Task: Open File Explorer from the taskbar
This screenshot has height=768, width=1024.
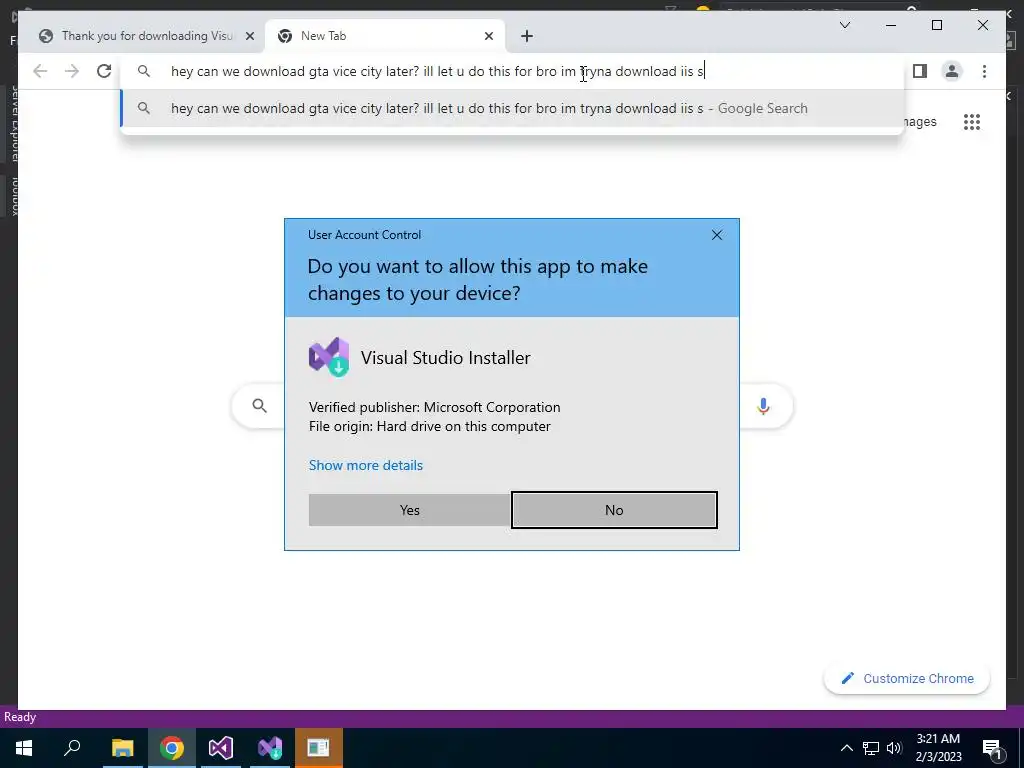Action: point(122,748)
